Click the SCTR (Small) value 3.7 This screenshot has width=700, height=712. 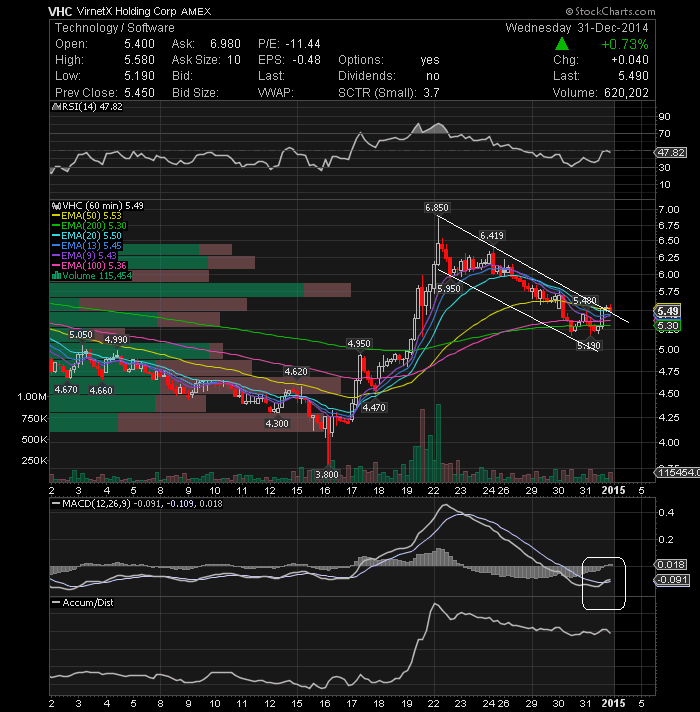pyautogui.click(x=431, y=93)
